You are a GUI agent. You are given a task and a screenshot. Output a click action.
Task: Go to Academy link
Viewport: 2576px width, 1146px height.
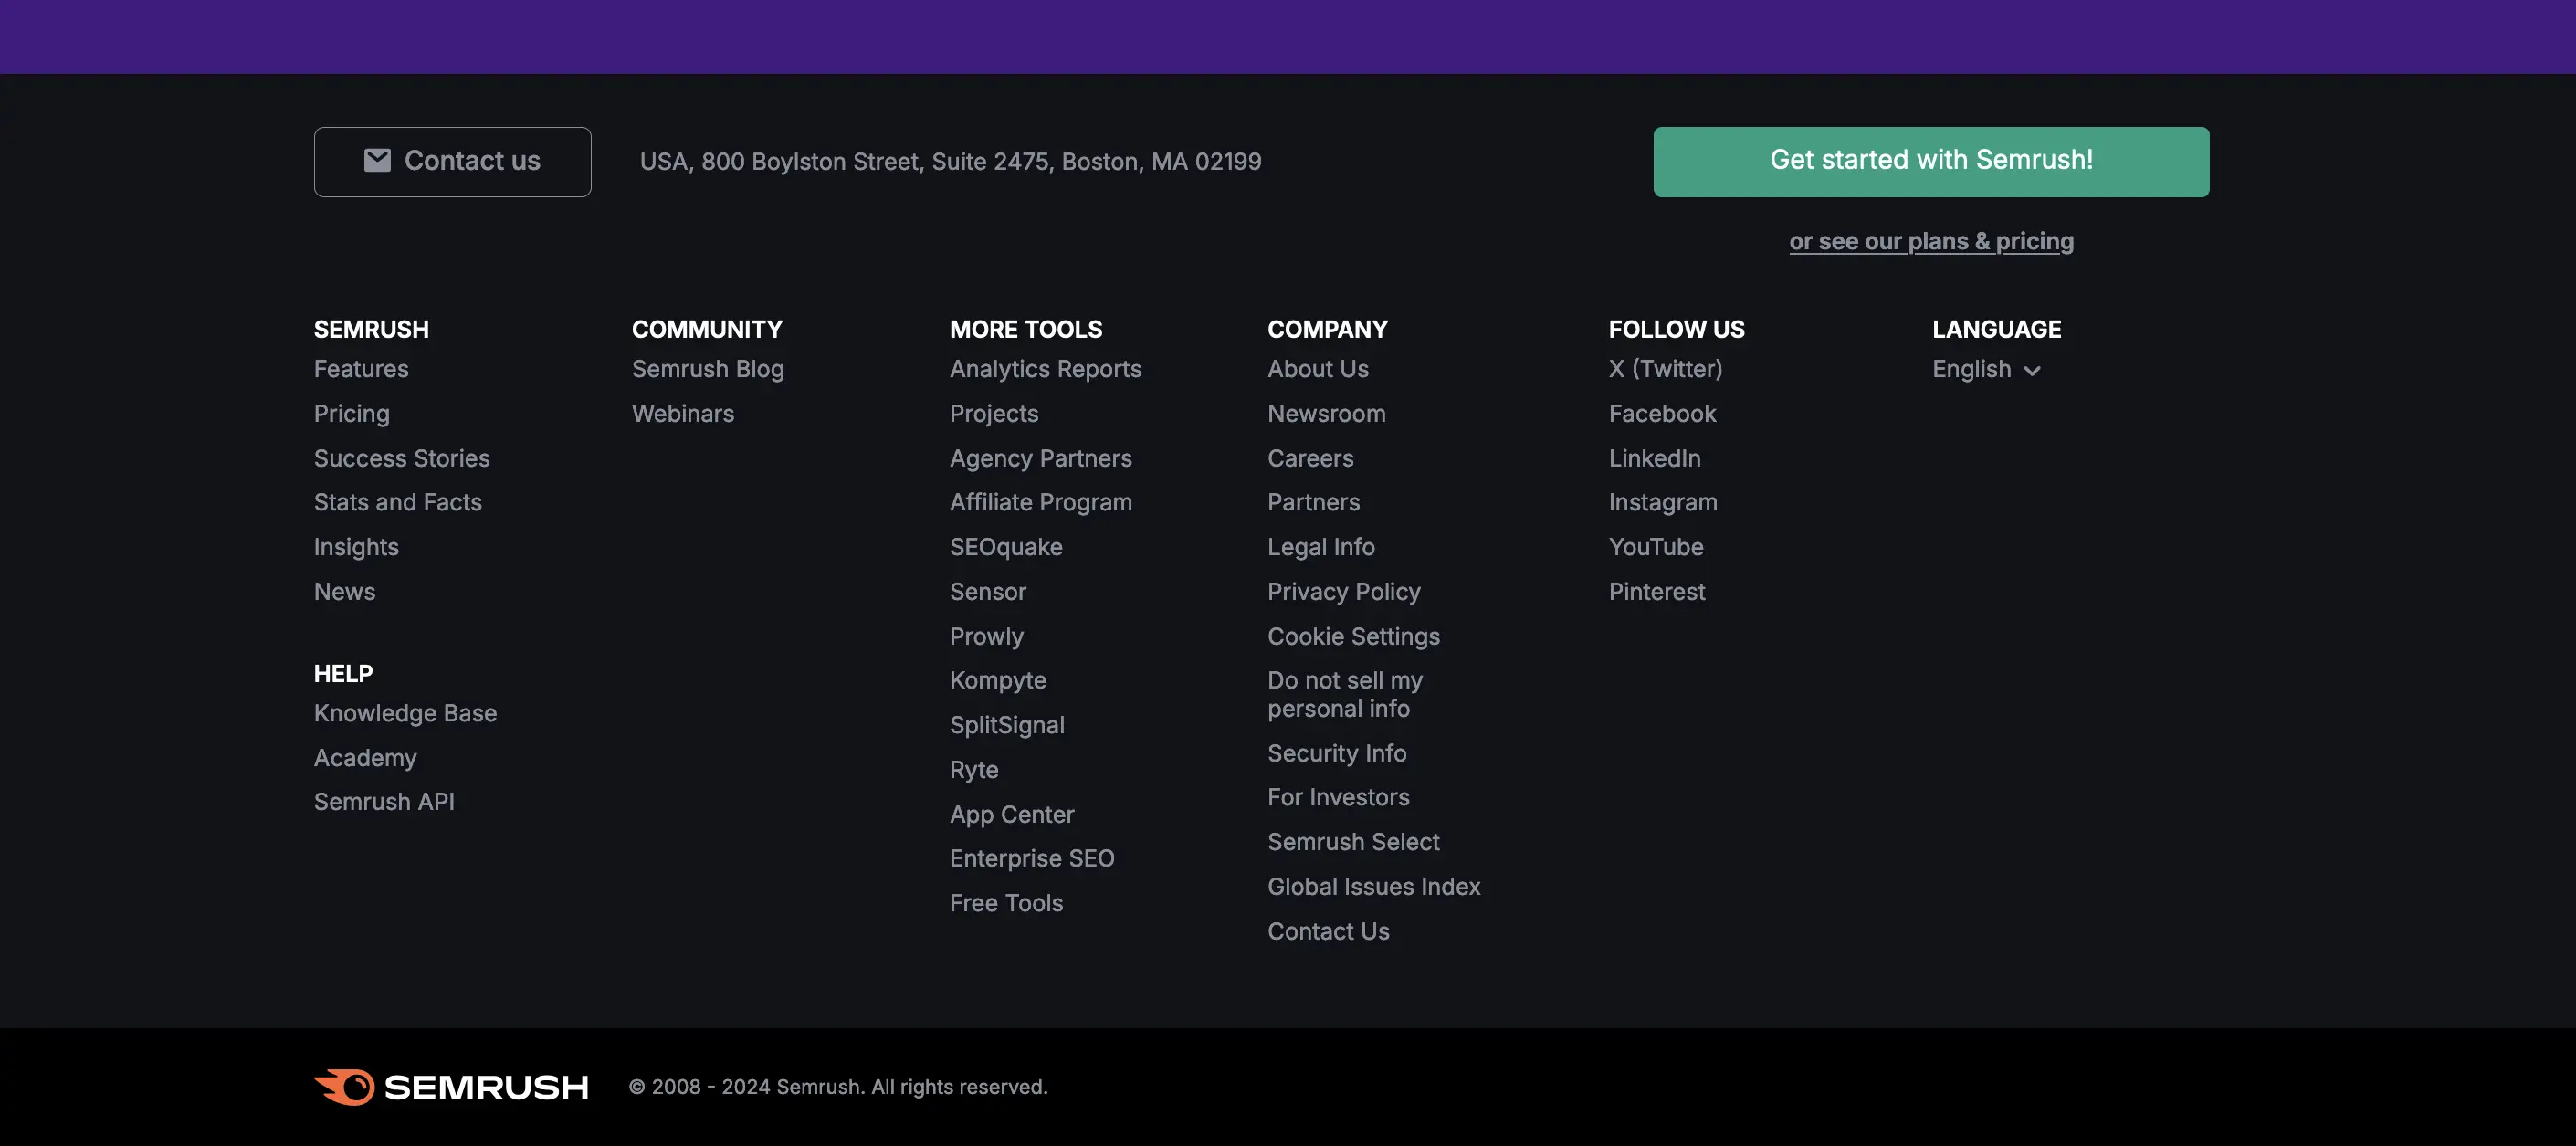(365, 758)
